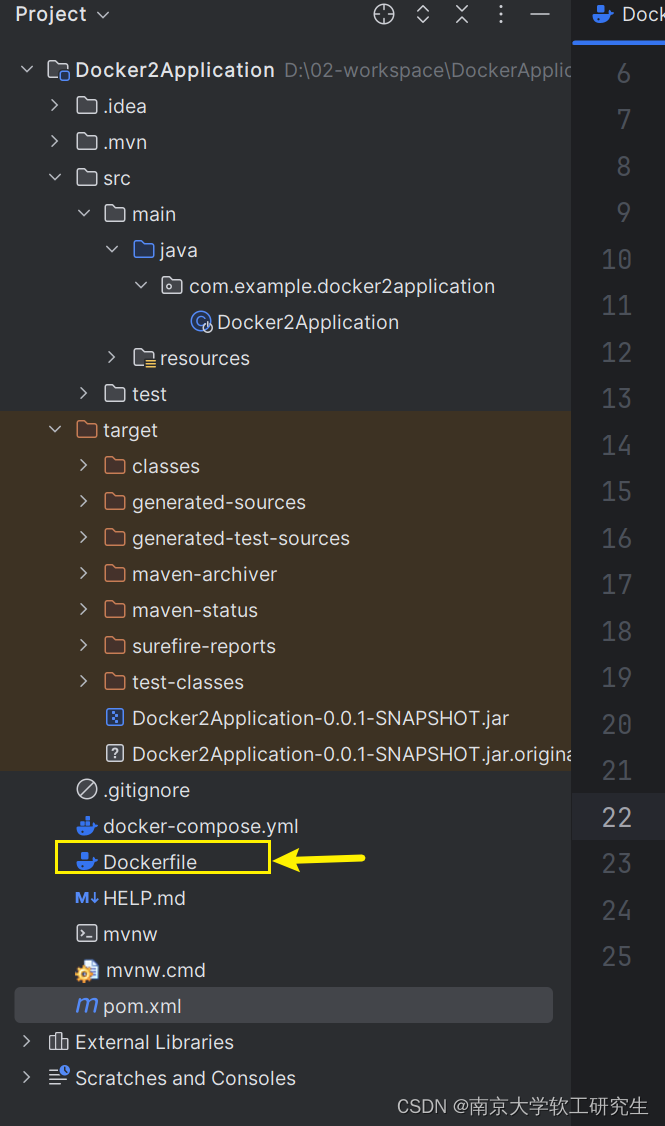The image size is (665, 1126).
Task: Select the main folder name
Action: [154, 214]
